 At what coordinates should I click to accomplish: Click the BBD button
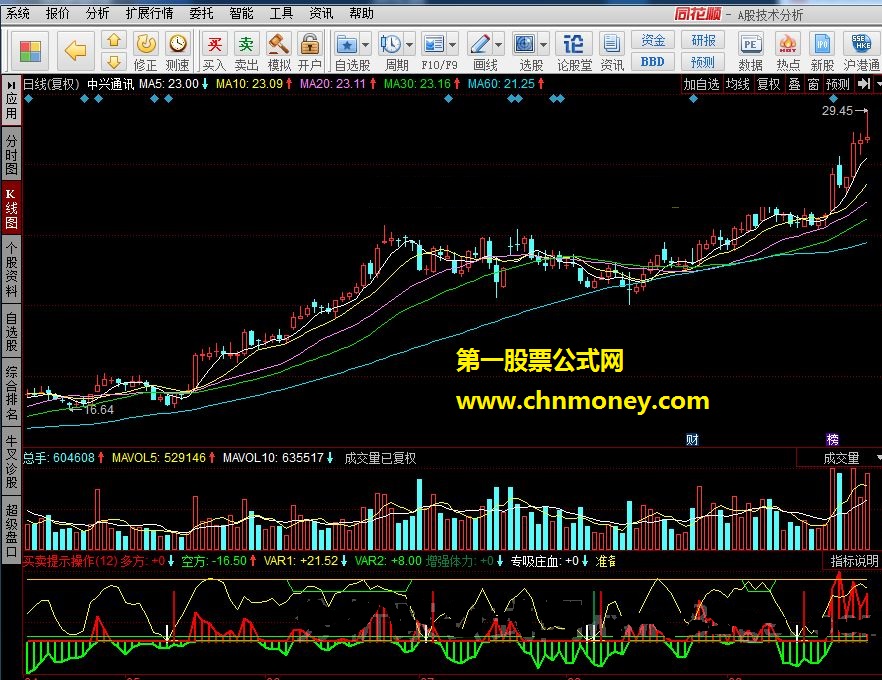pos(652,61)
